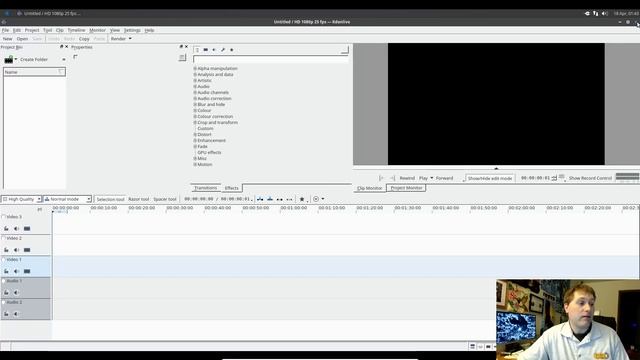Show main effects icon in effects list toolbar
The height and width of the screenshot is (360, 640).
[197, 50]
